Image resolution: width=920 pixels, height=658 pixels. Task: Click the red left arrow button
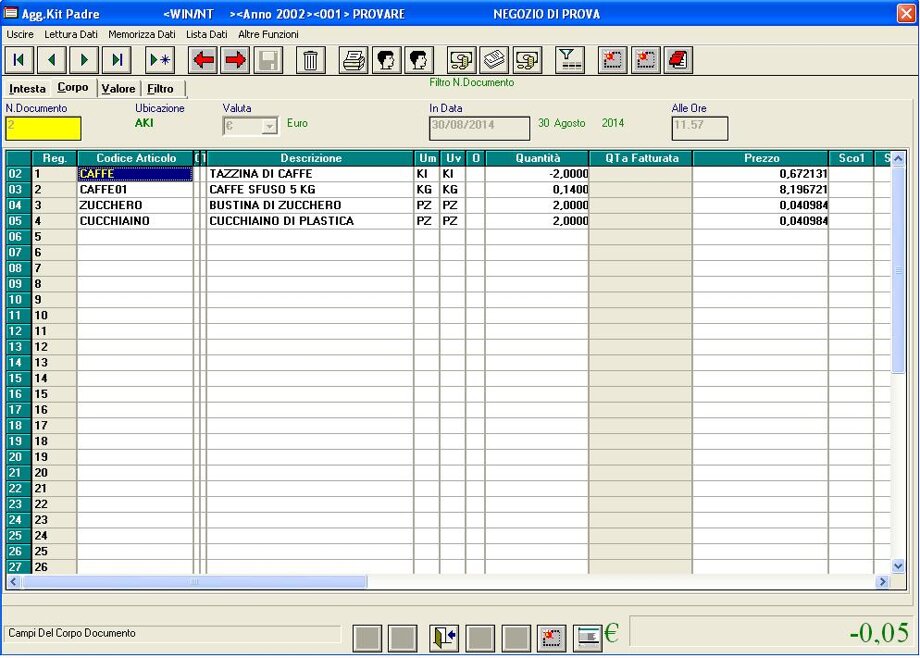pyautogui.click(x=204, y=60)
